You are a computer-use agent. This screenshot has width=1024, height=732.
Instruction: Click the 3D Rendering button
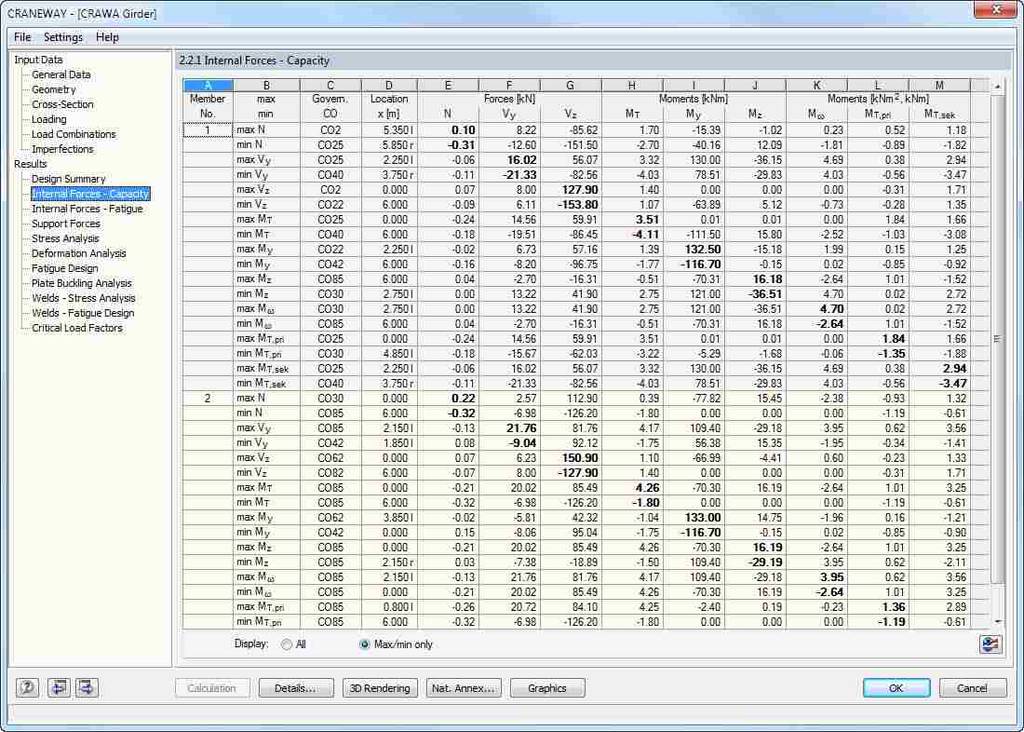pyautogui.click(x=380, y=688)
